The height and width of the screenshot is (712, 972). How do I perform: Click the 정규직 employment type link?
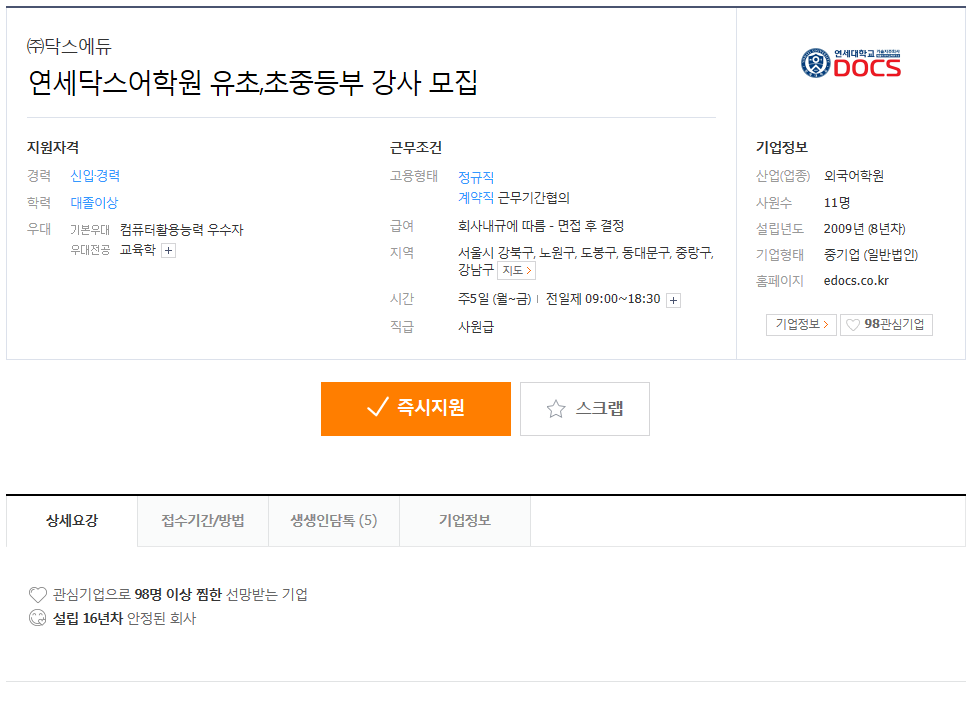click(x=476, y=177)
